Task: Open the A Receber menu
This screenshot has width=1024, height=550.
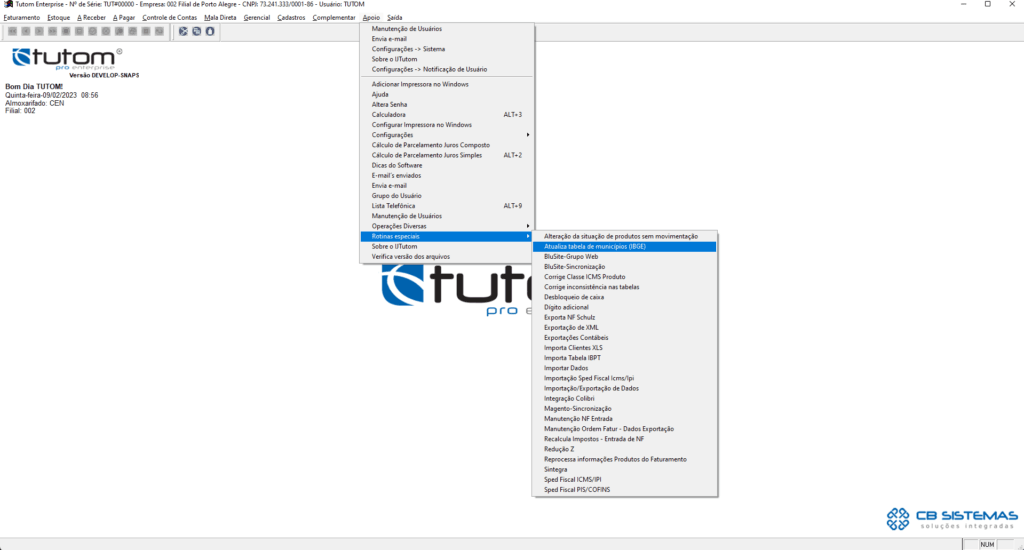Action: click(x=91, y=18)
